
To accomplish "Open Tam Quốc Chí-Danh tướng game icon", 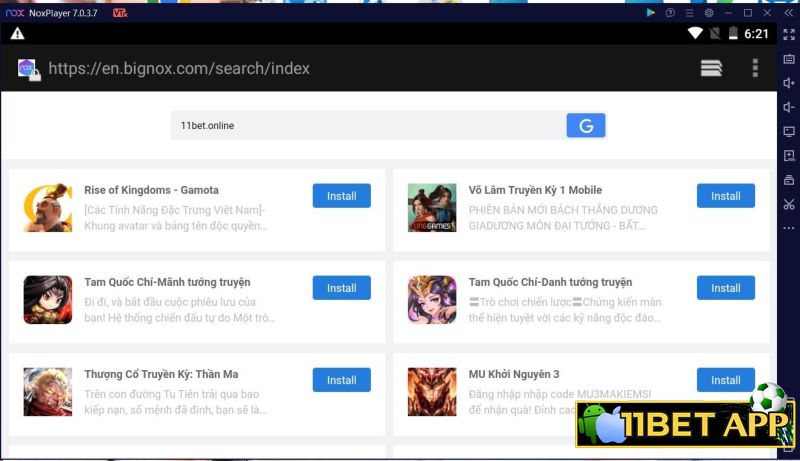I will (432, 300).
